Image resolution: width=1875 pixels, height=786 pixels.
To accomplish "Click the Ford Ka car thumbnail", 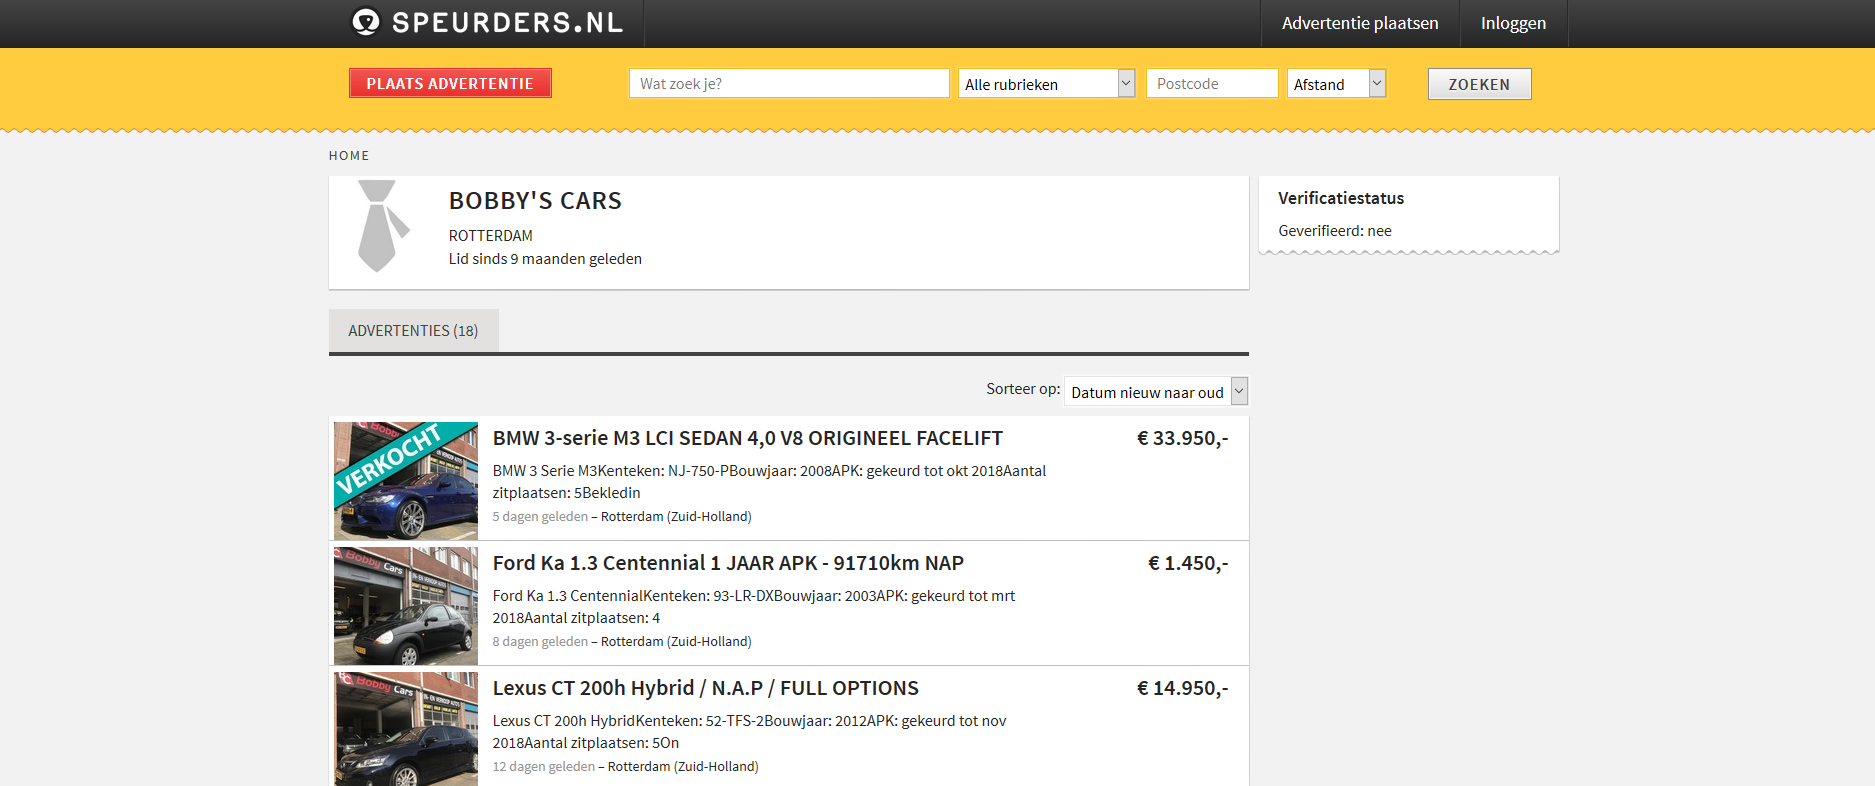I will (405, 605).
